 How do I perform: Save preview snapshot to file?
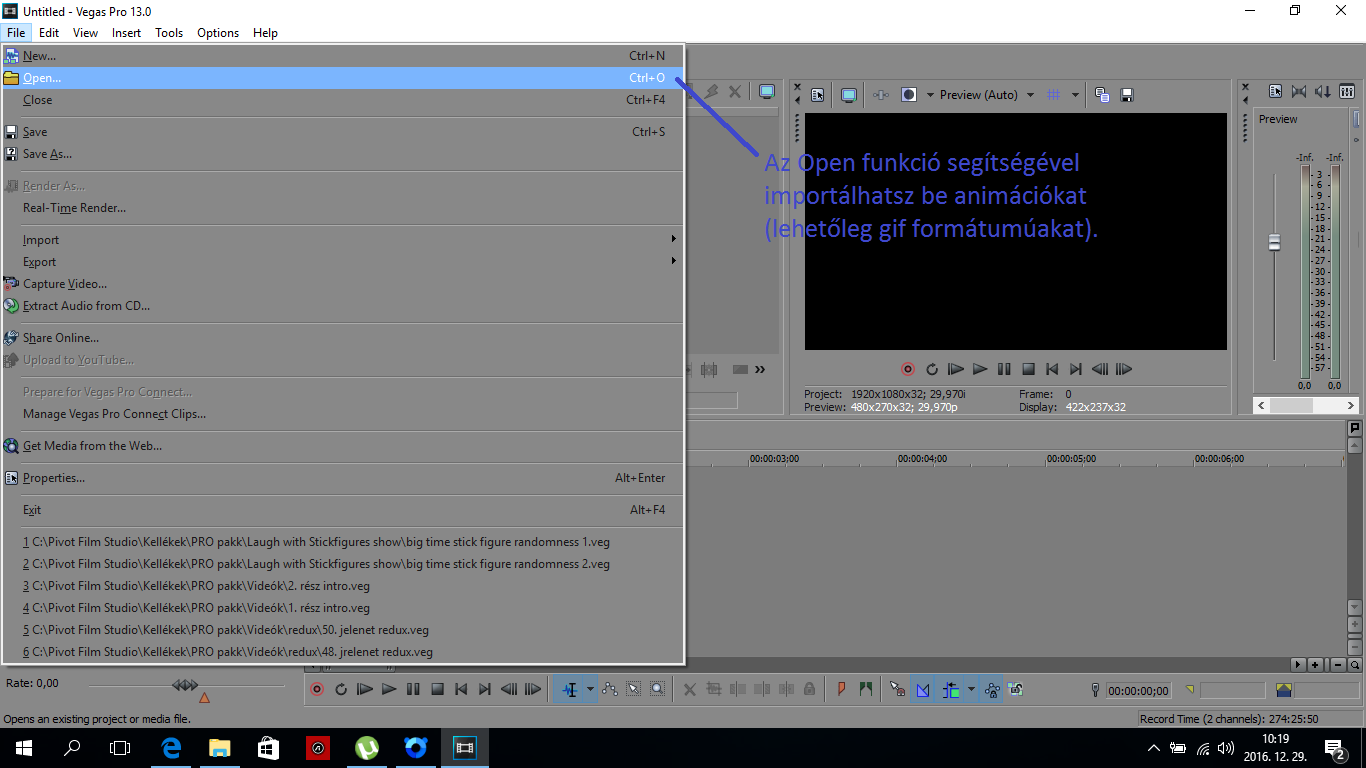pos(1127,95)
